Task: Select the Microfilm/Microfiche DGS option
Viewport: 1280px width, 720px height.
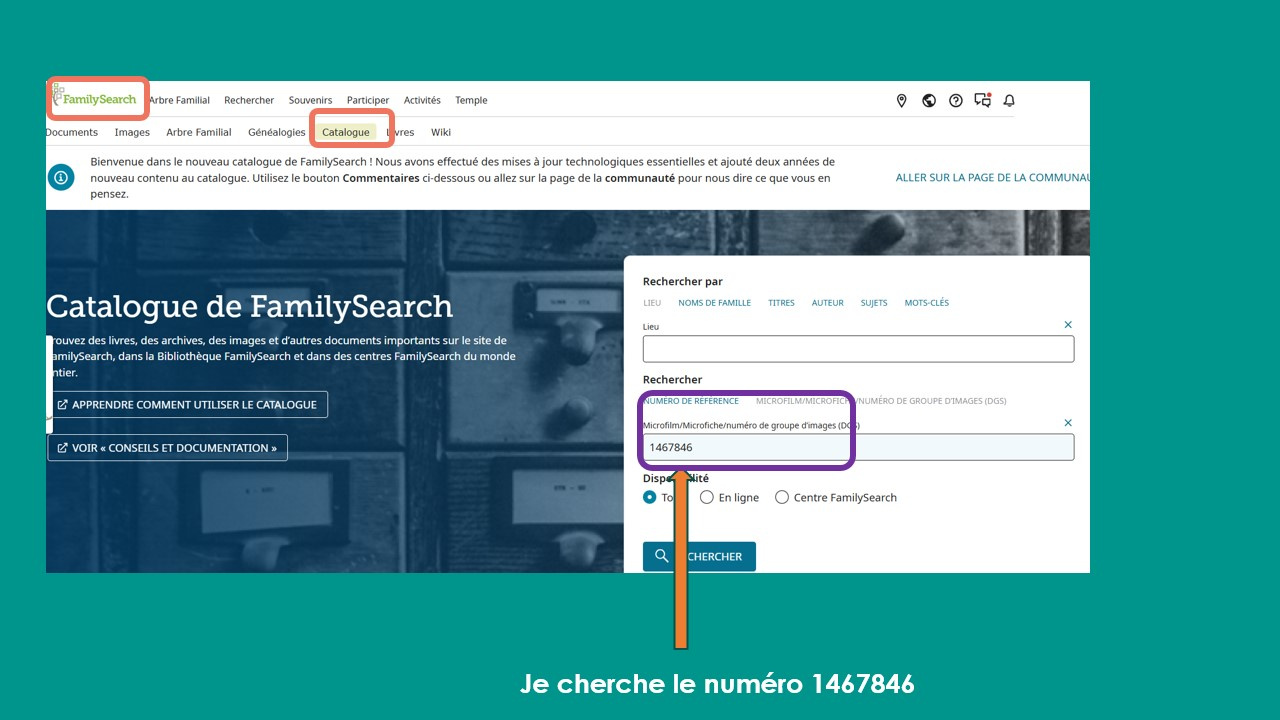Action: (881, 401)
